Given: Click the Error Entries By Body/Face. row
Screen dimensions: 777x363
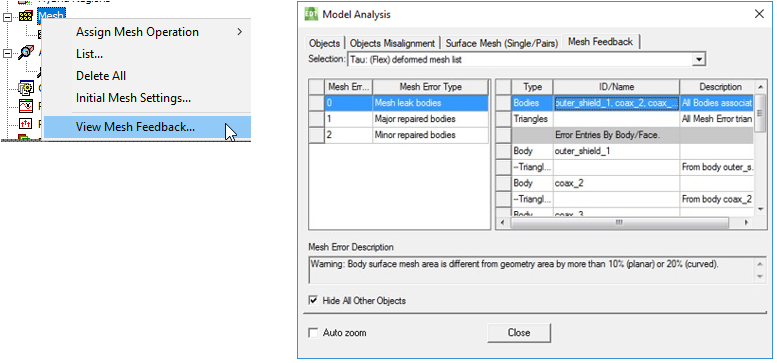Looking at the screenshot, I should (x=625, y=135).
